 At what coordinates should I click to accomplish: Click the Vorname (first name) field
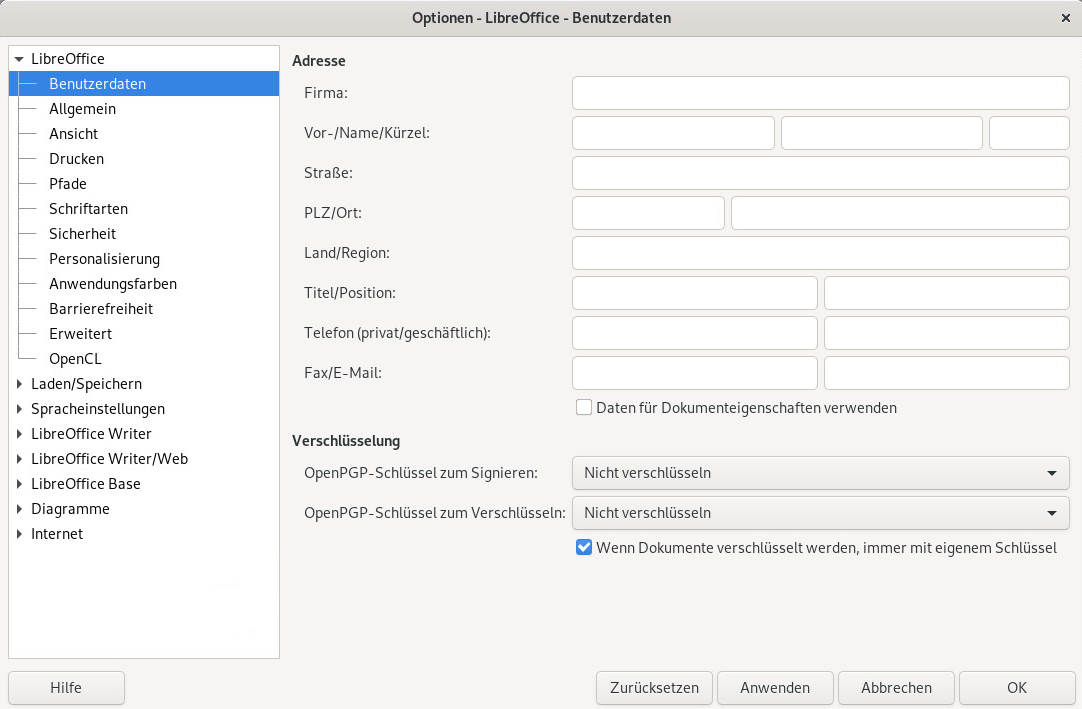click(673, 133)
